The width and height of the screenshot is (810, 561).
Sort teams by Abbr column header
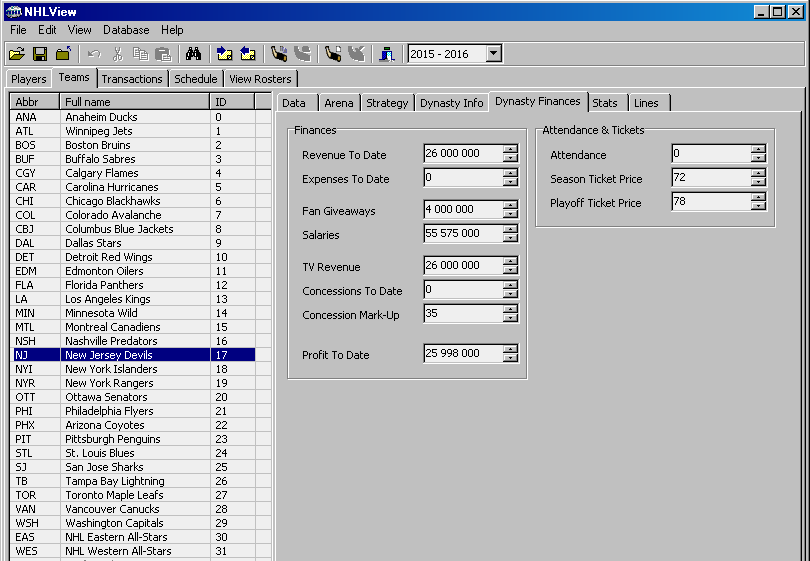click(x=35, y=102)
